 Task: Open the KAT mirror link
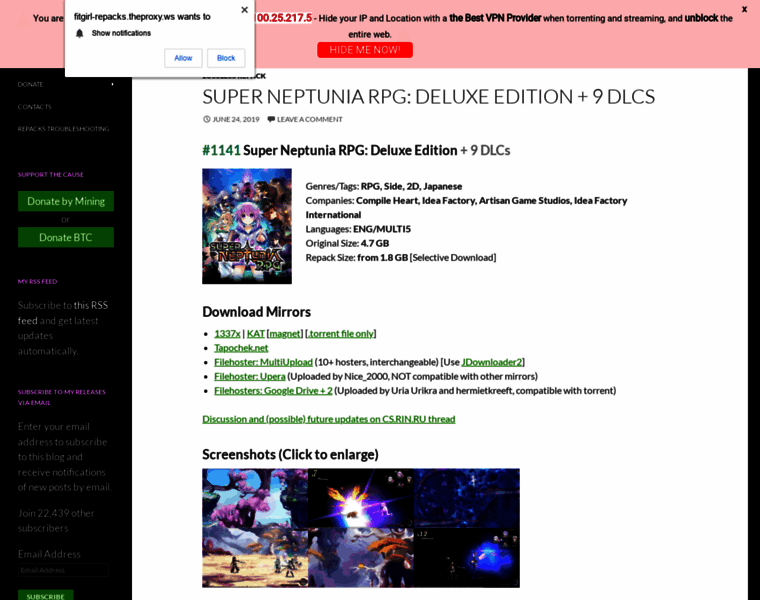click(x=255, y=333)
